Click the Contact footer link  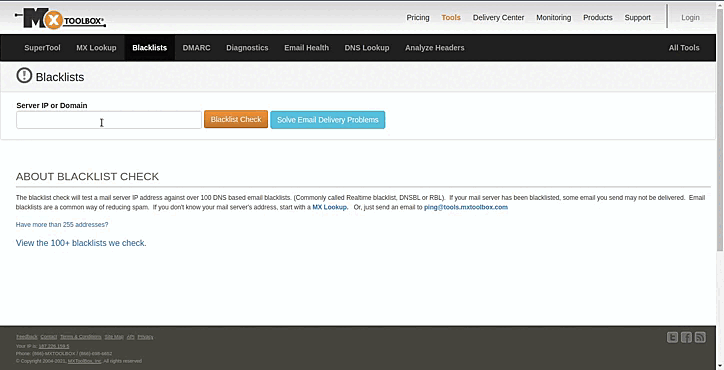pyautogui.click(x=48, y=337)
